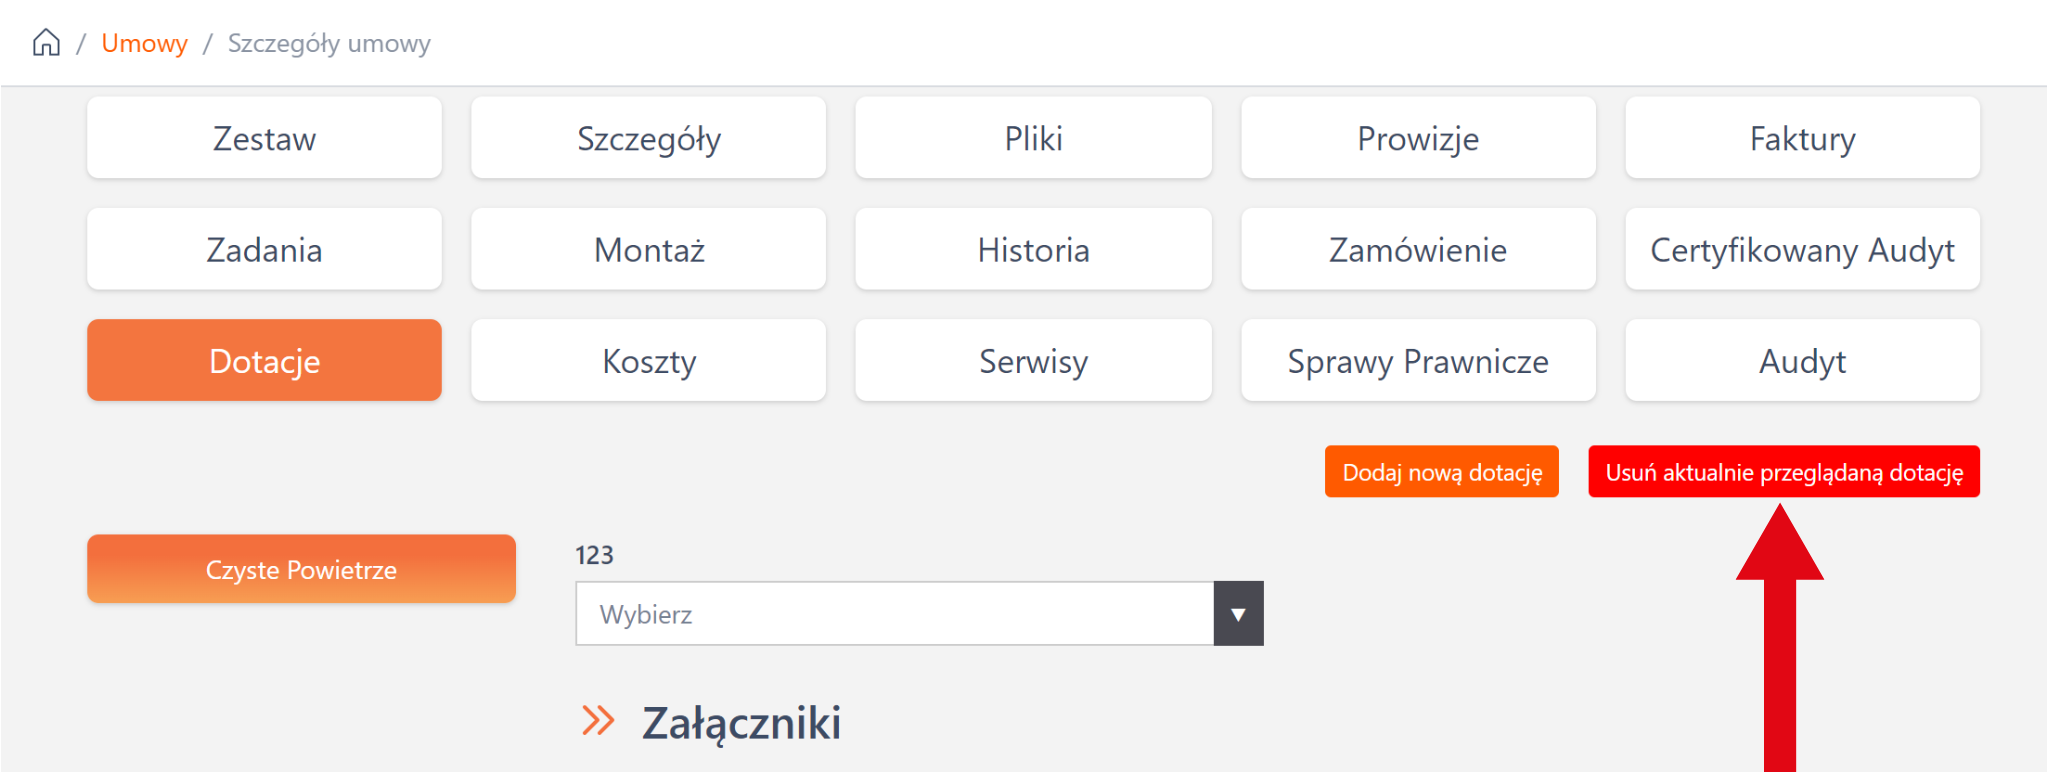Click Usuń aktualnie przeglądaną dotację button
Screen dimensions: 2048x772
click(x=1783, y=472)
